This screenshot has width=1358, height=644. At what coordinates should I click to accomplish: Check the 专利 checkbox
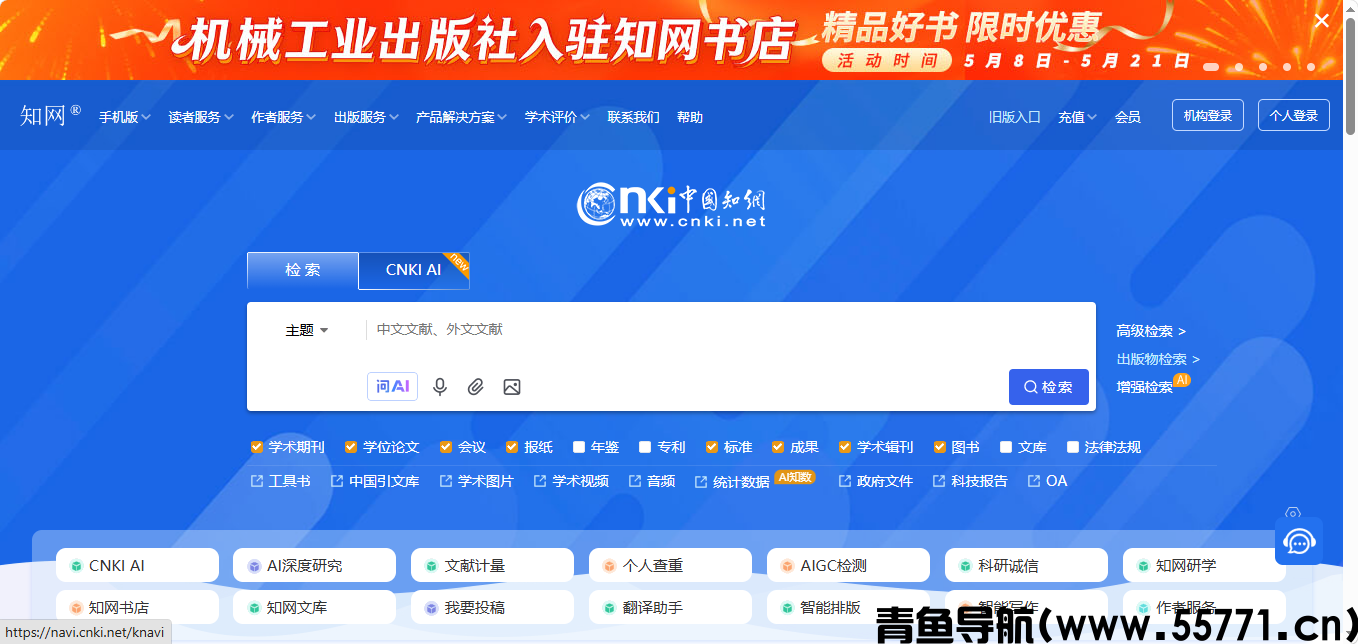[x=645, y=447]
